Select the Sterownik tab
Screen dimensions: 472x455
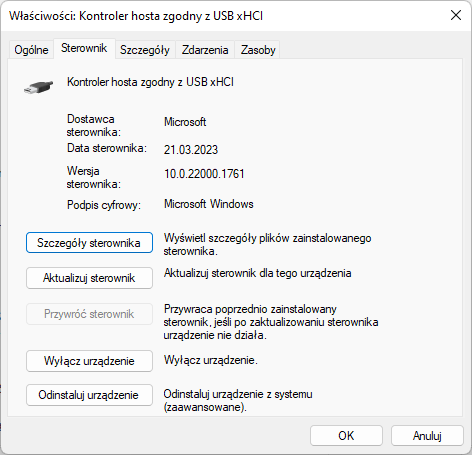tap(84, 48)
